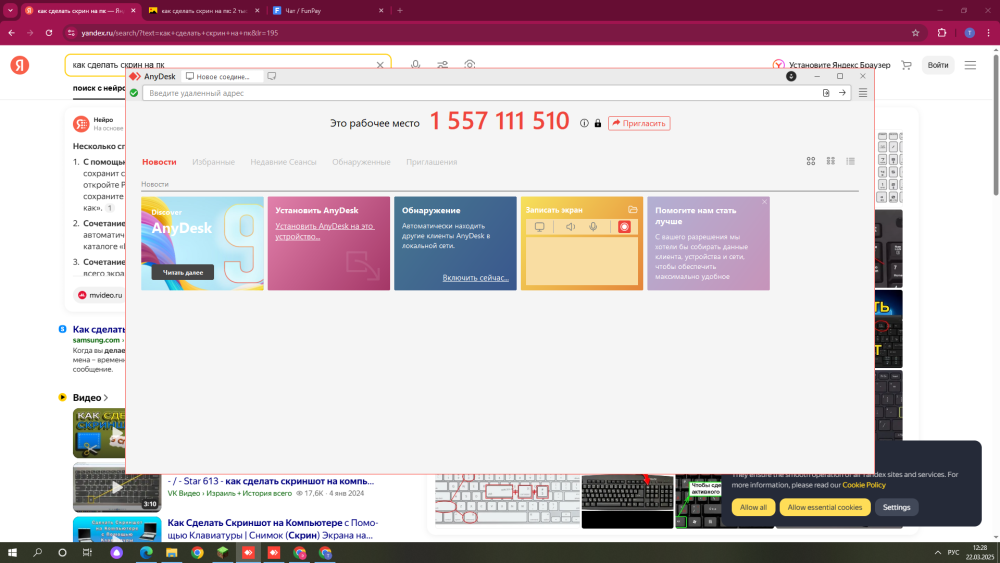Open the Избранные tab
1000x563 pixels.
214,162
